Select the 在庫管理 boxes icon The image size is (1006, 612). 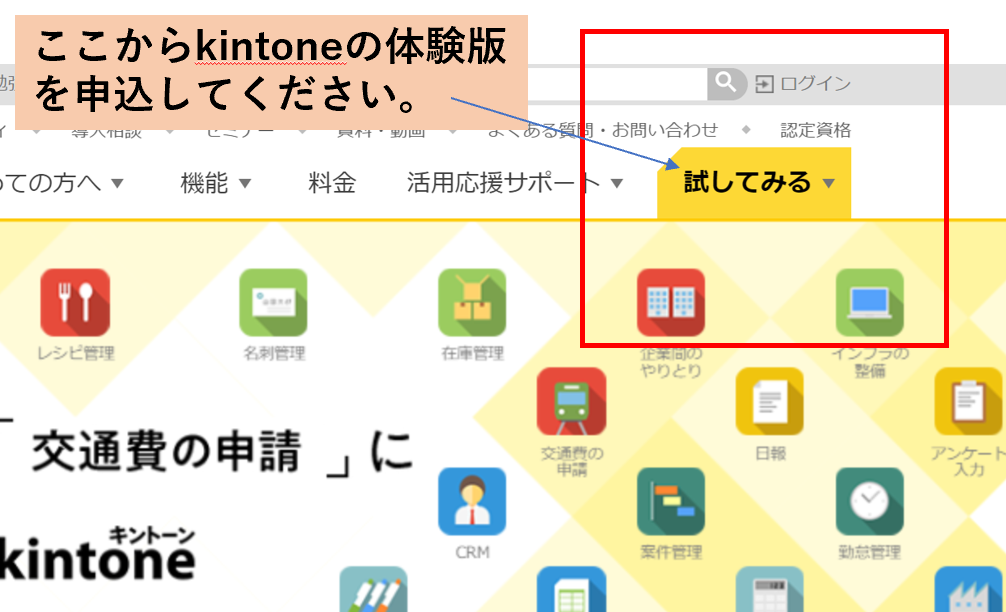(472, 303)
